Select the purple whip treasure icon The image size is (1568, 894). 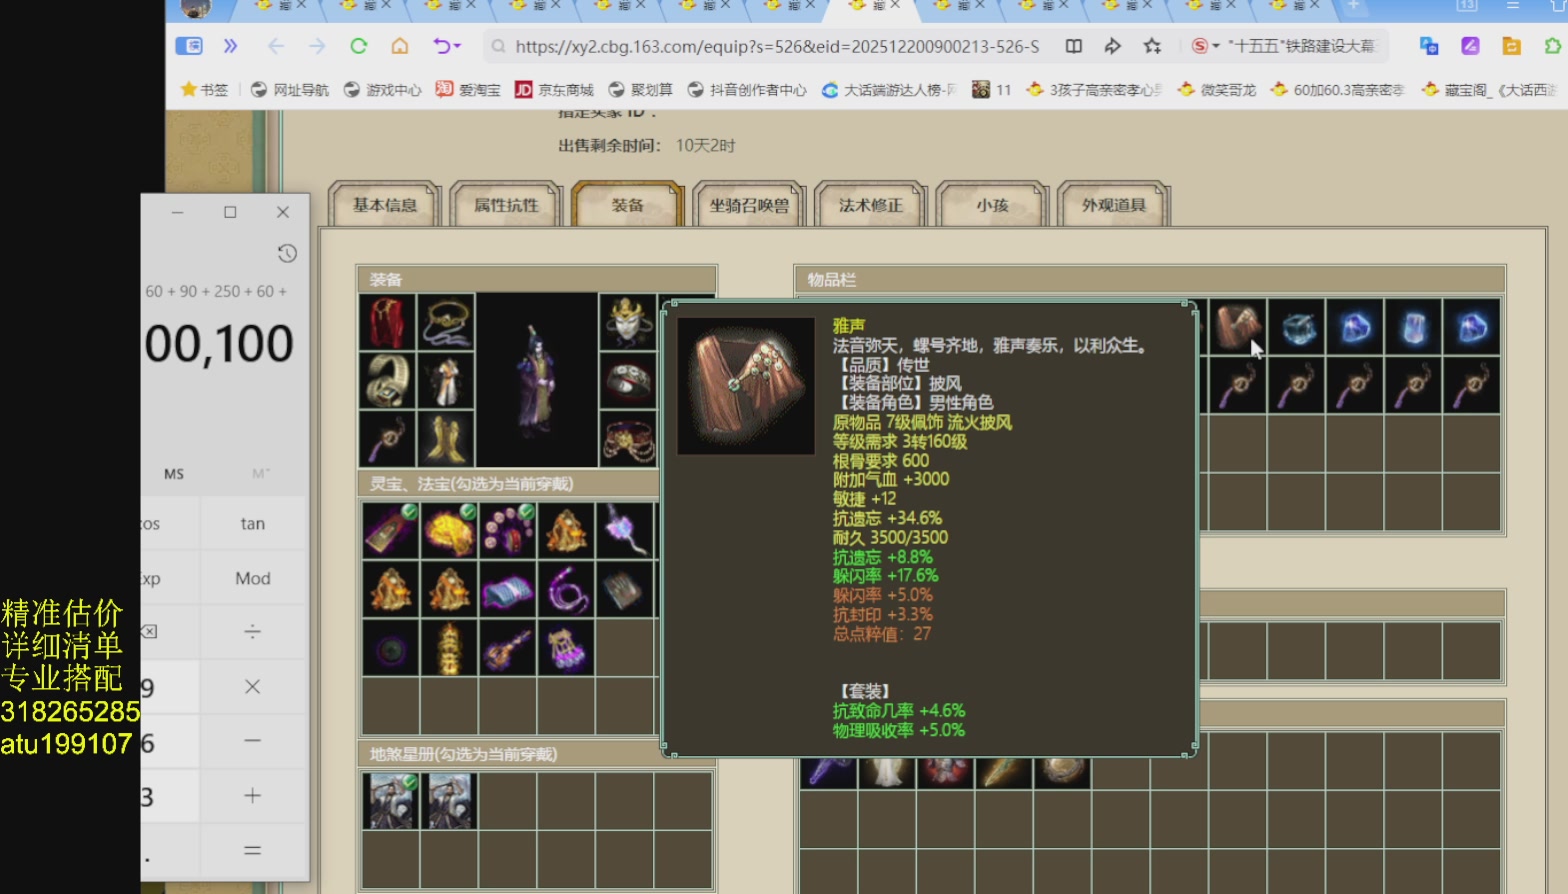click(566, 589)
